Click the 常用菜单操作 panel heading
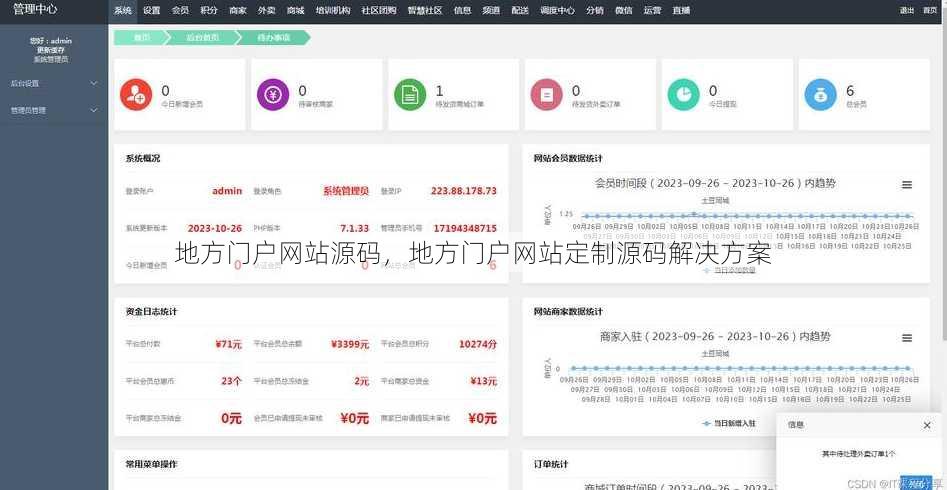Screen dimensions: 947x490 (152, 464)
